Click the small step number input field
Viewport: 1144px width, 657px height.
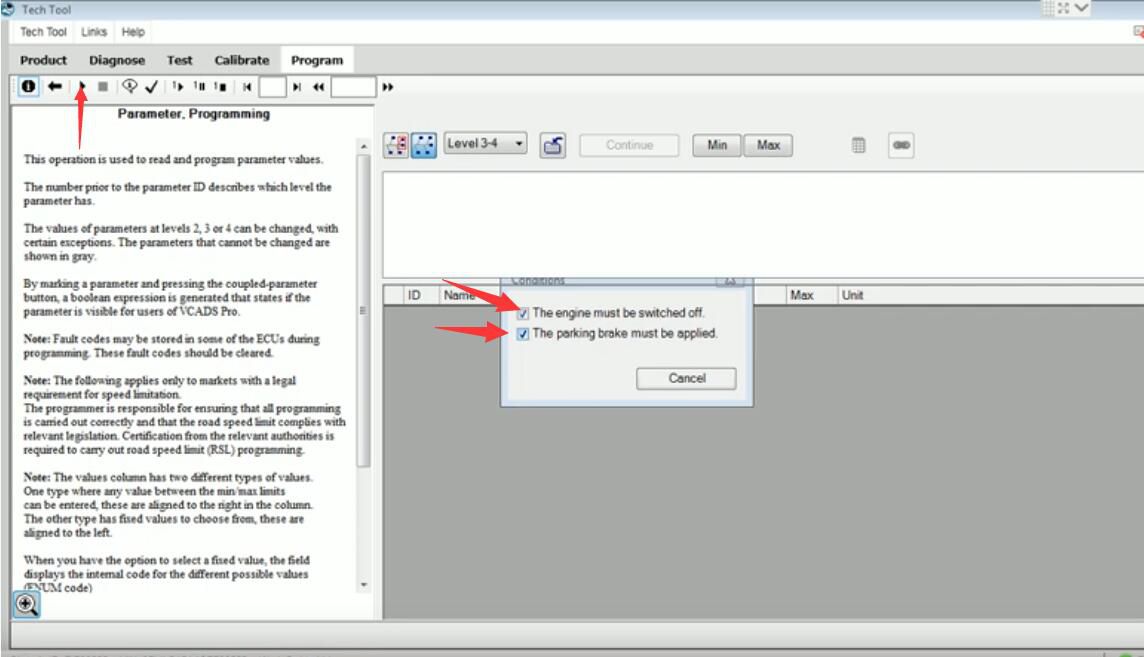tap(272, 87)
